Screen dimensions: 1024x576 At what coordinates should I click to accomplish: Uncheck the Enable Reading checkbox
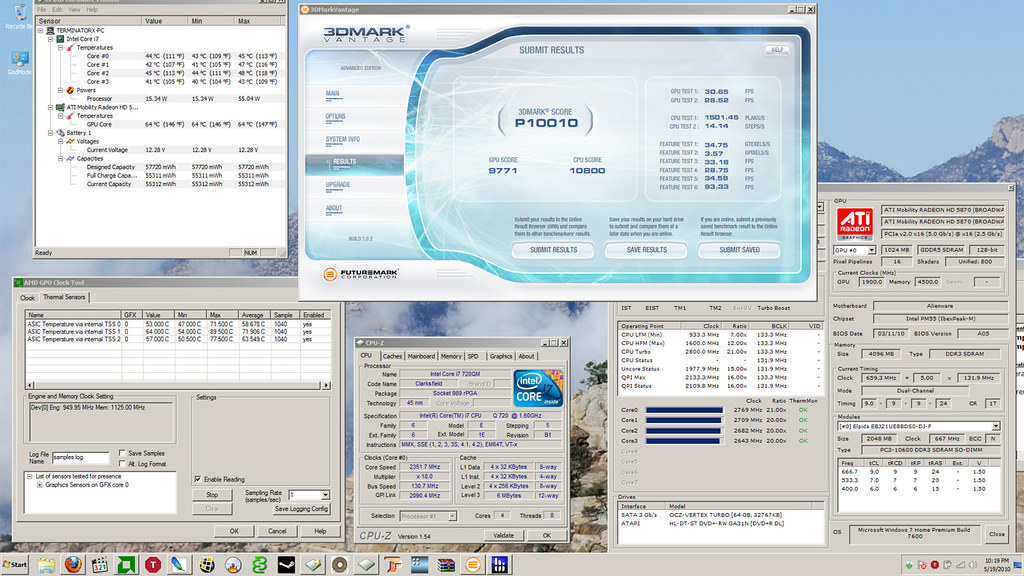point(198,479)
